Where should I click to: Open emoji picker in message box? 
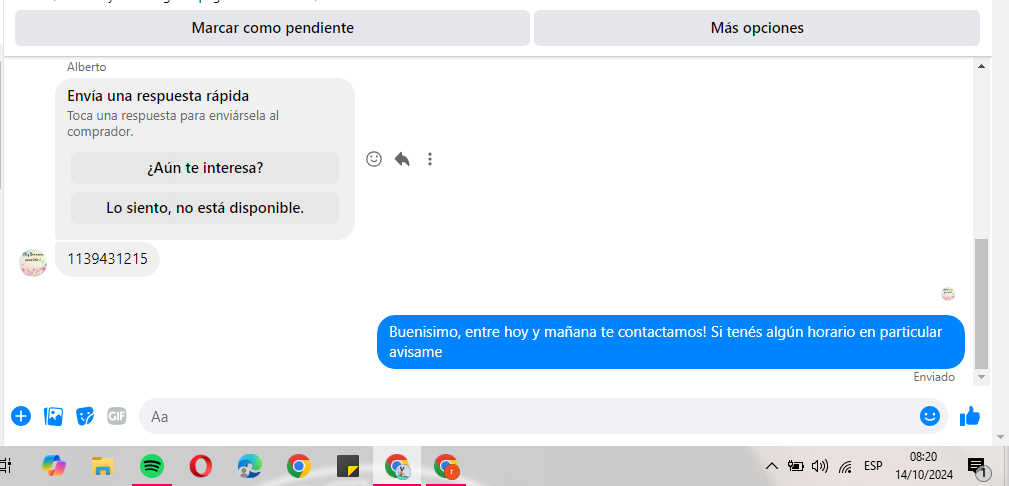929,416
